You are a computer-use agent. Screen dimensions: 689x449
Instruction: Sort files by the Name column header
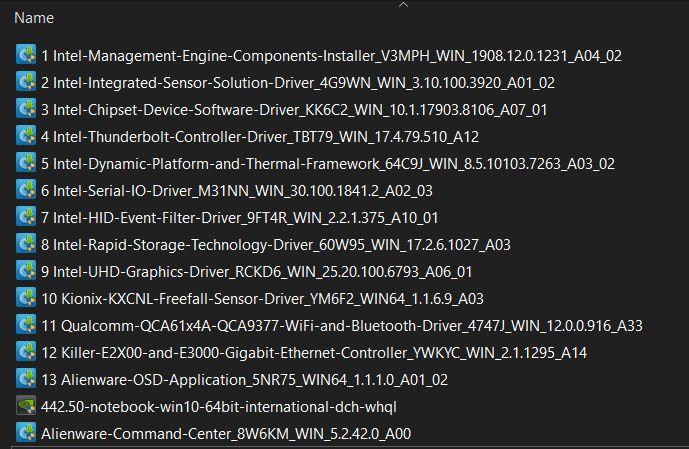34,18
